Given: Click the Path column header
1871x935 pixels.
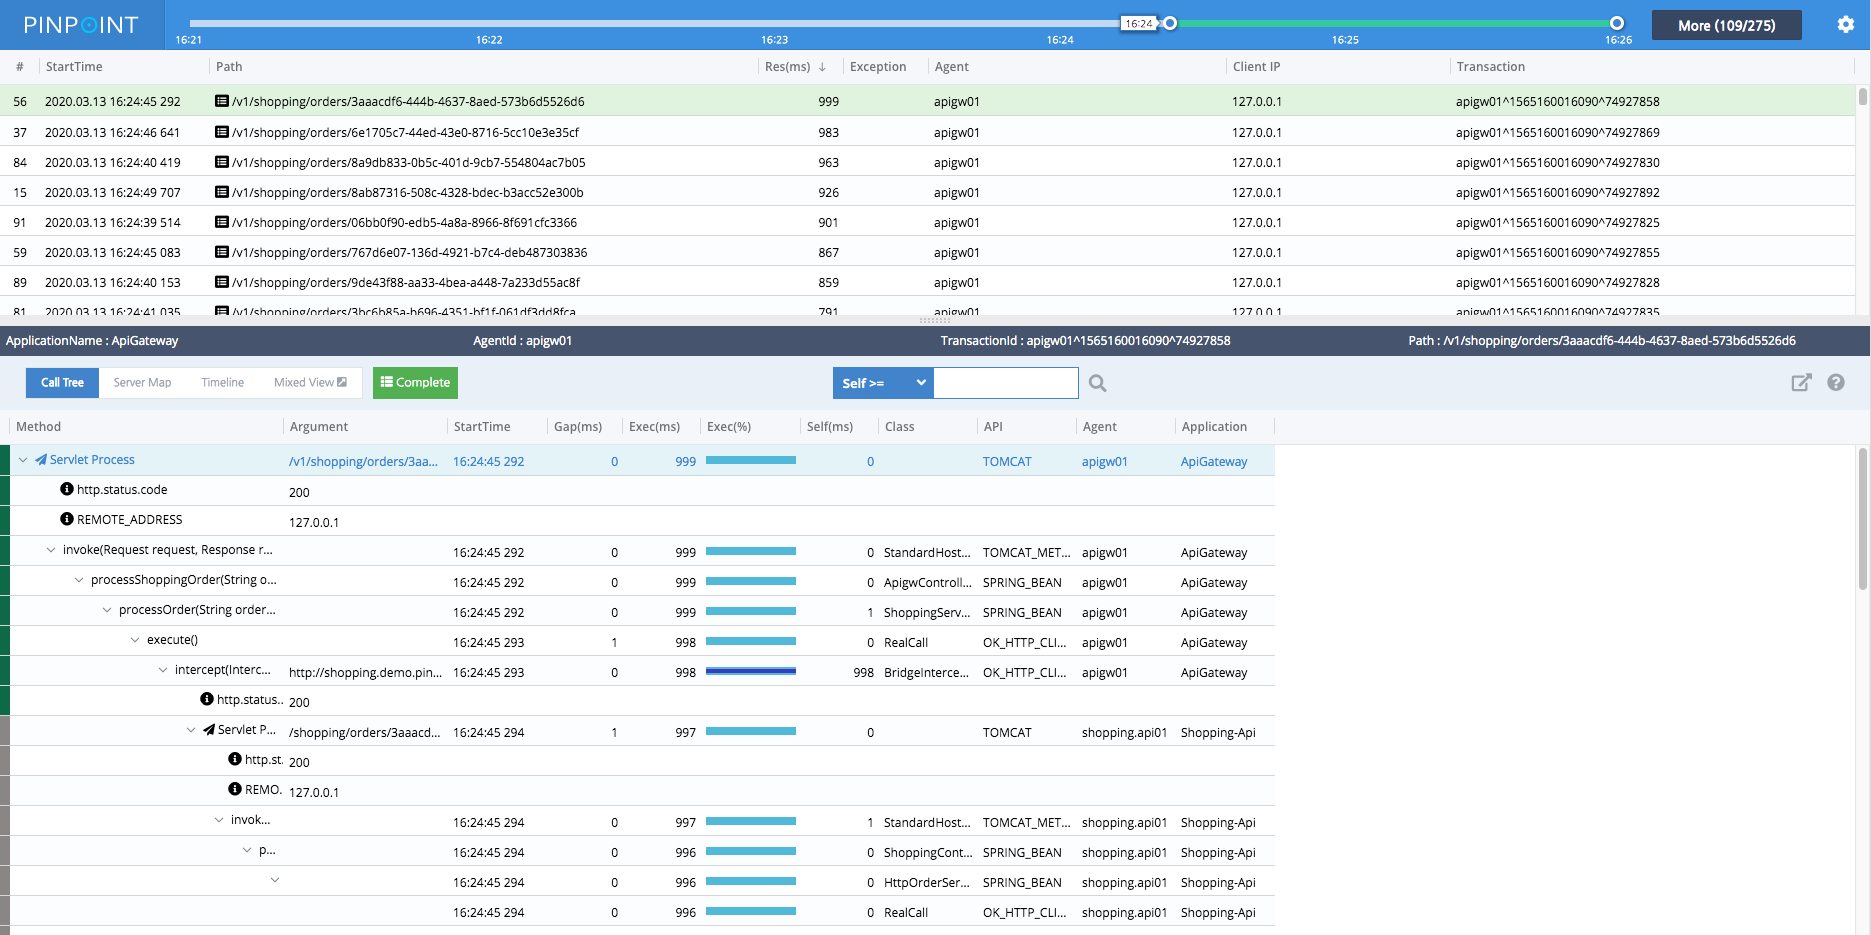Looking at the screenshot, I should pyautogui.click(x=229, y=67).
